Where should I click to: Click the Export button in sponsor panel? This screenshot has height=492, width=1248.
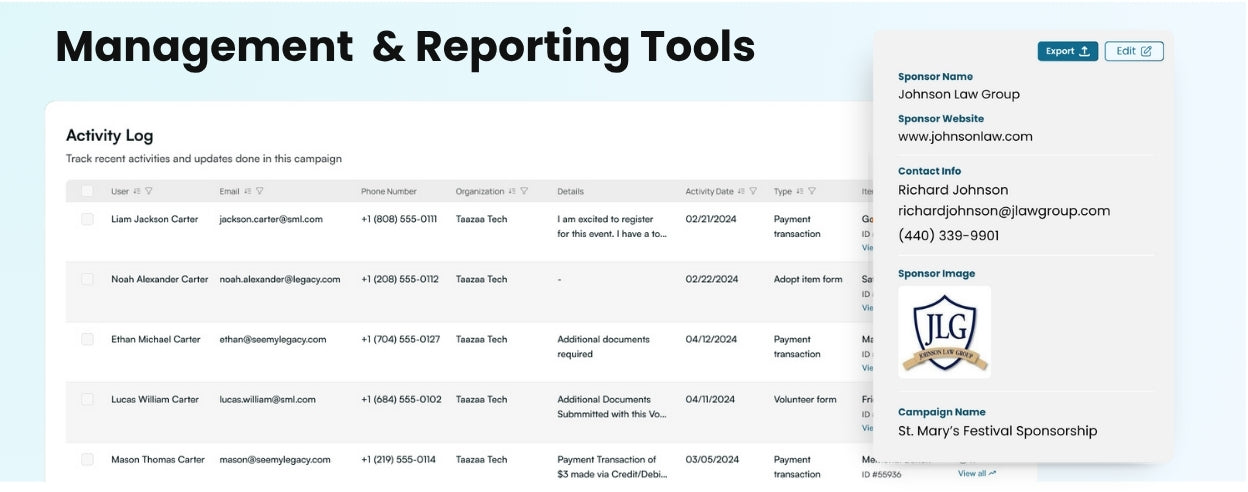coord(1067,51)
